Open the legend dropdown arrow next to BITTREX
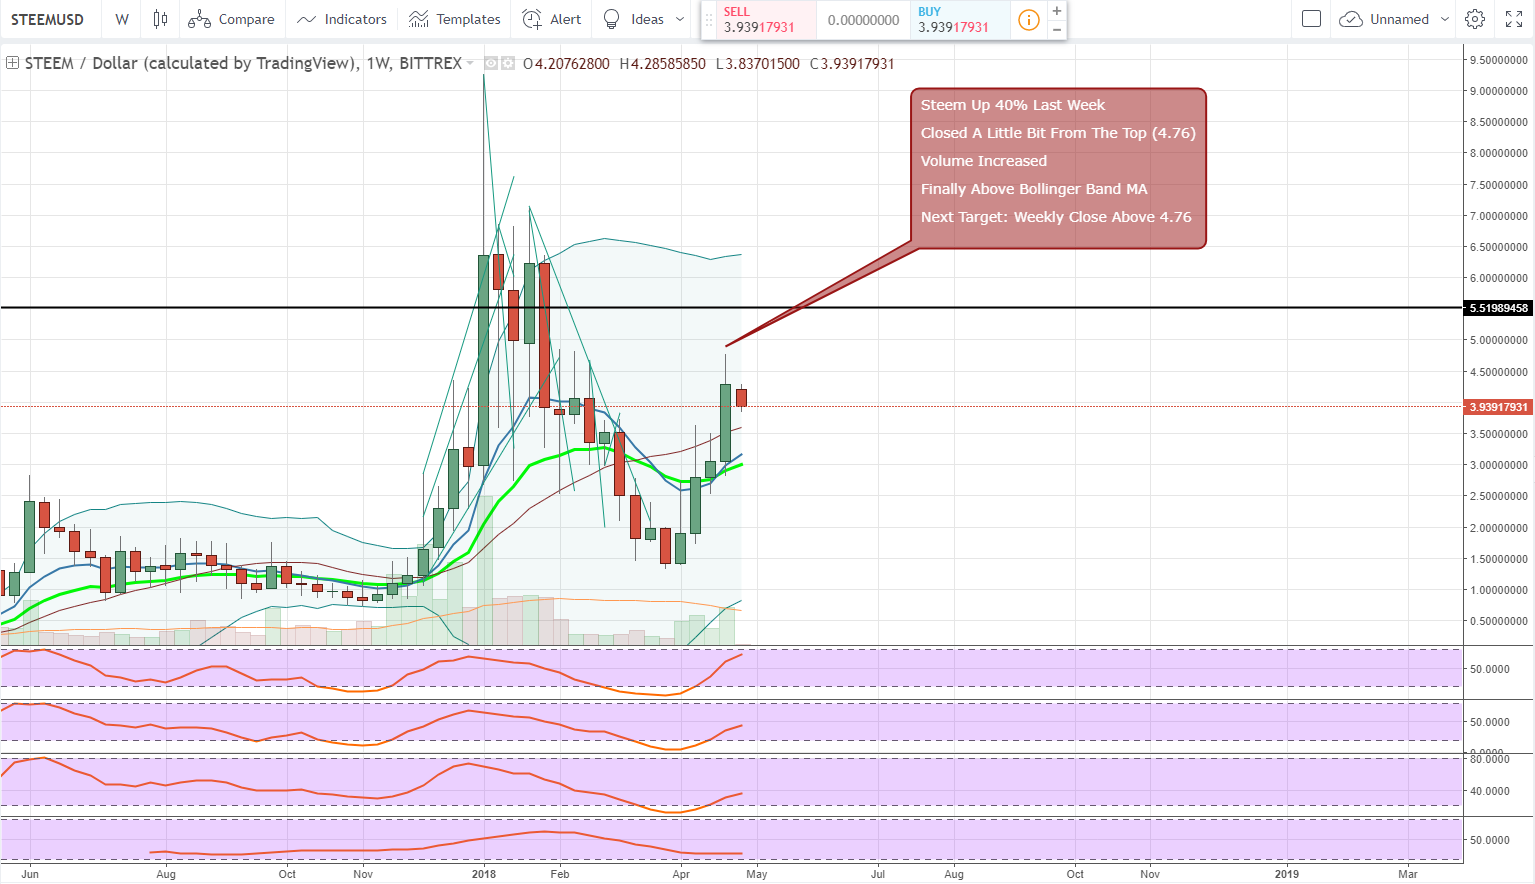This screenshot has width=1535, height=884. 470,63
